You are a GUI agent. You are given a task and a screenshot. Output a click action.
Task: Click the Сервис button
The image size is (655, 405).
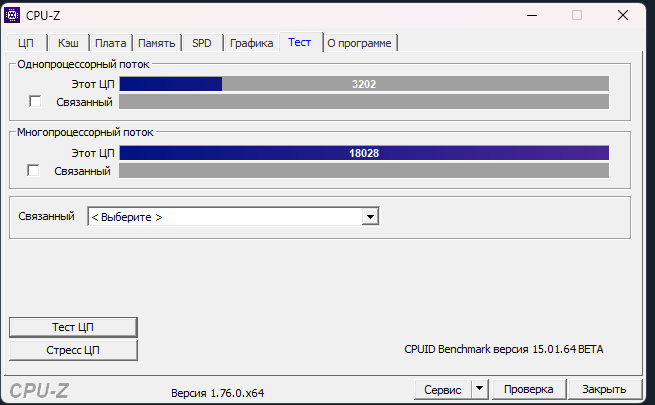point(443,390)
